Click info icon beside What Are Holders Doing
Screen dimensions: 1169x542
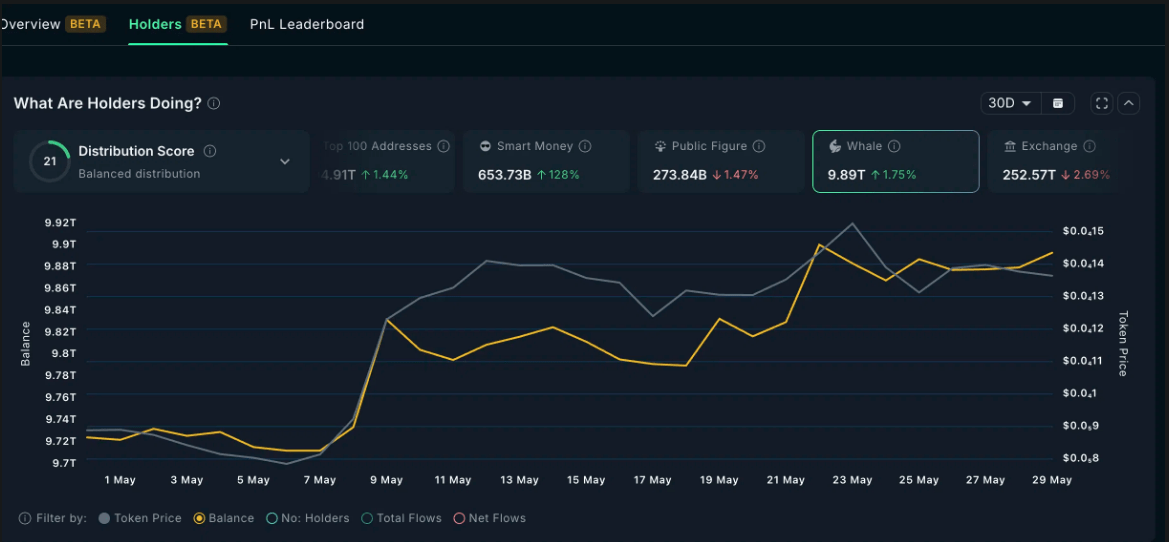point(214,104)
